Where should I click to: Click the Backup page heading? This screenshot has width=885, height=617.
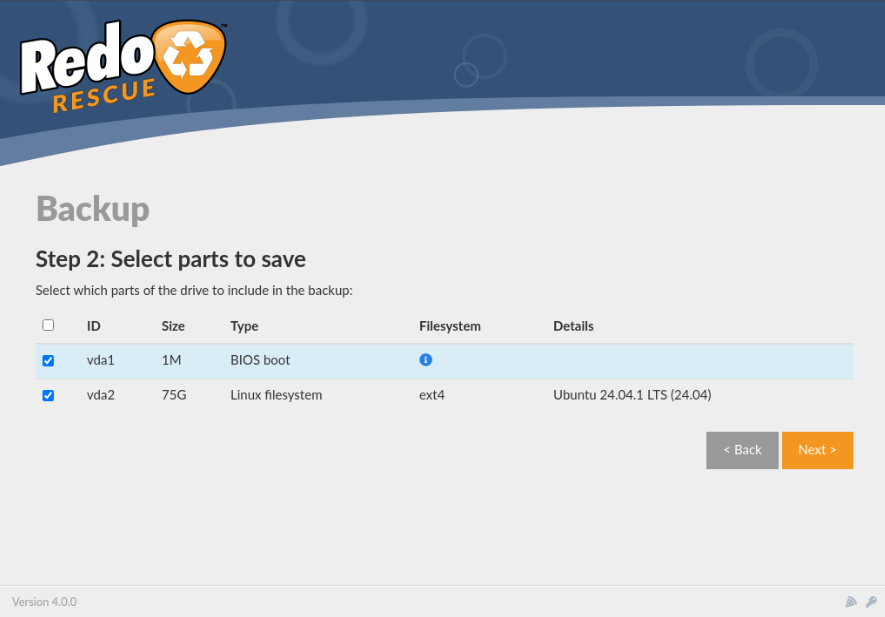[x=92, y=210]
